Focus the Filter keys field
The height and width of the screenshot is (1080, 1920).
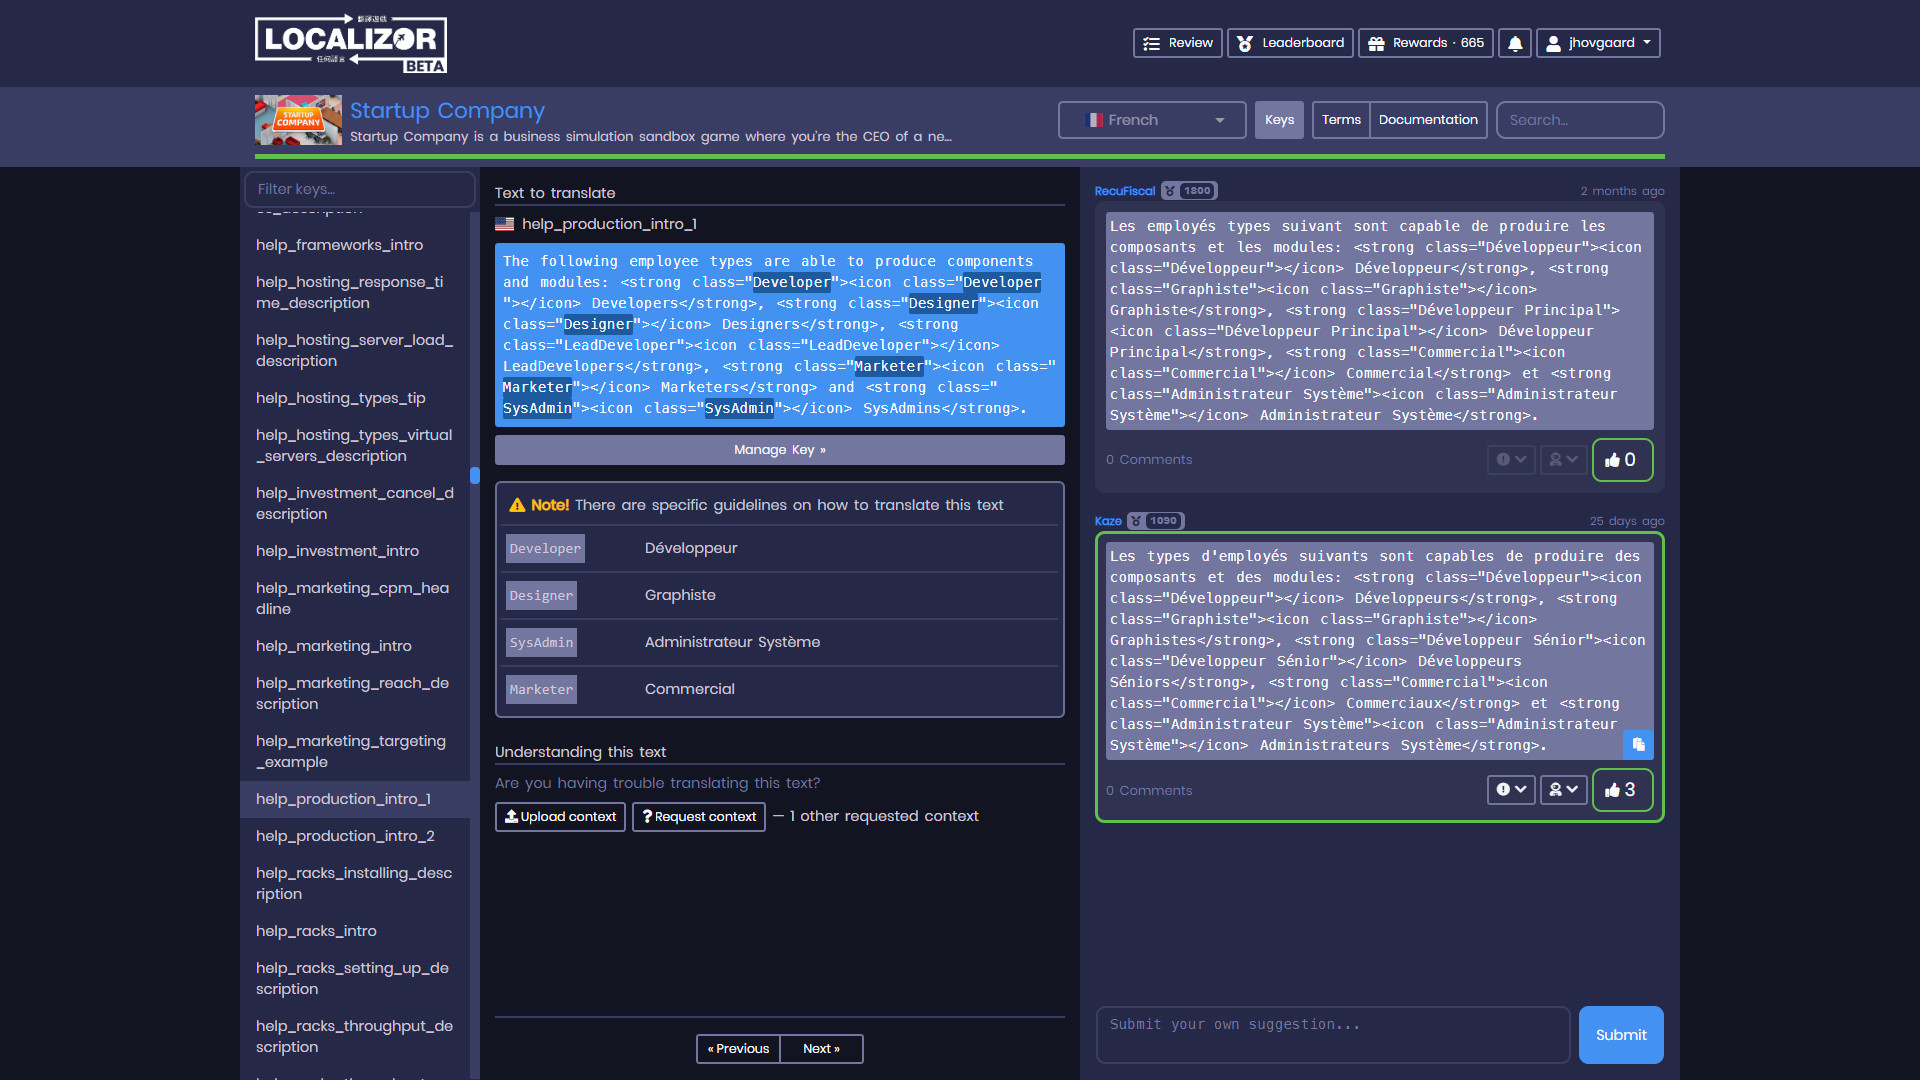[x=359, y=189]
